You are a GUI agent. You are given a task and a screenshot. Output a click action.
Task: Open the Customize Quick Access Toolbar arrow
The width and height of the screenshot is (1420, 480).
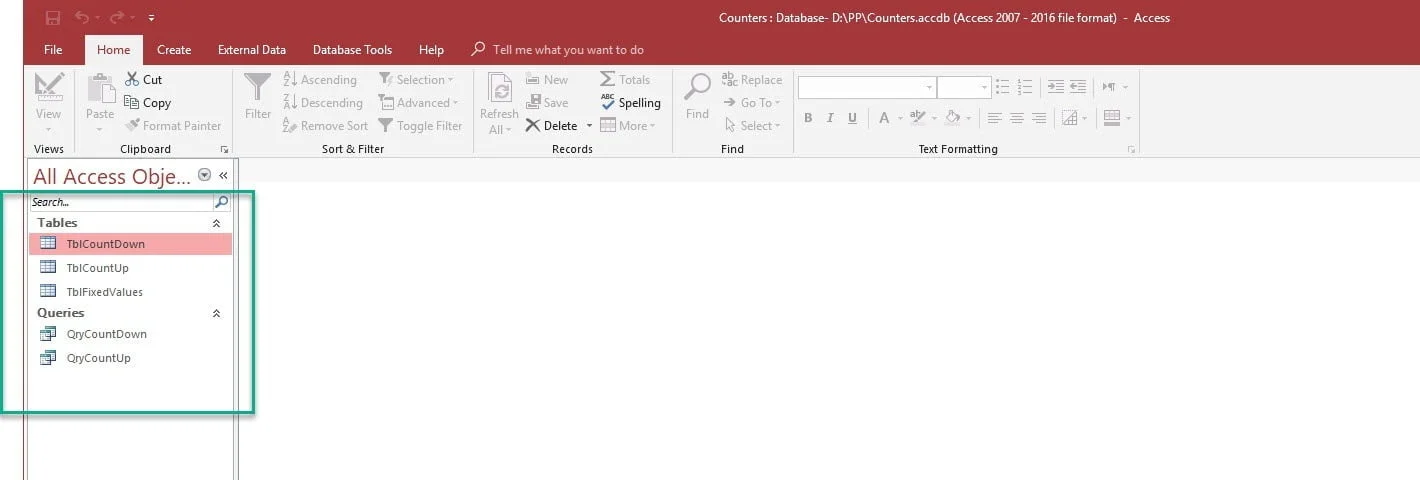pyautogui.click(x=151, y=18)
